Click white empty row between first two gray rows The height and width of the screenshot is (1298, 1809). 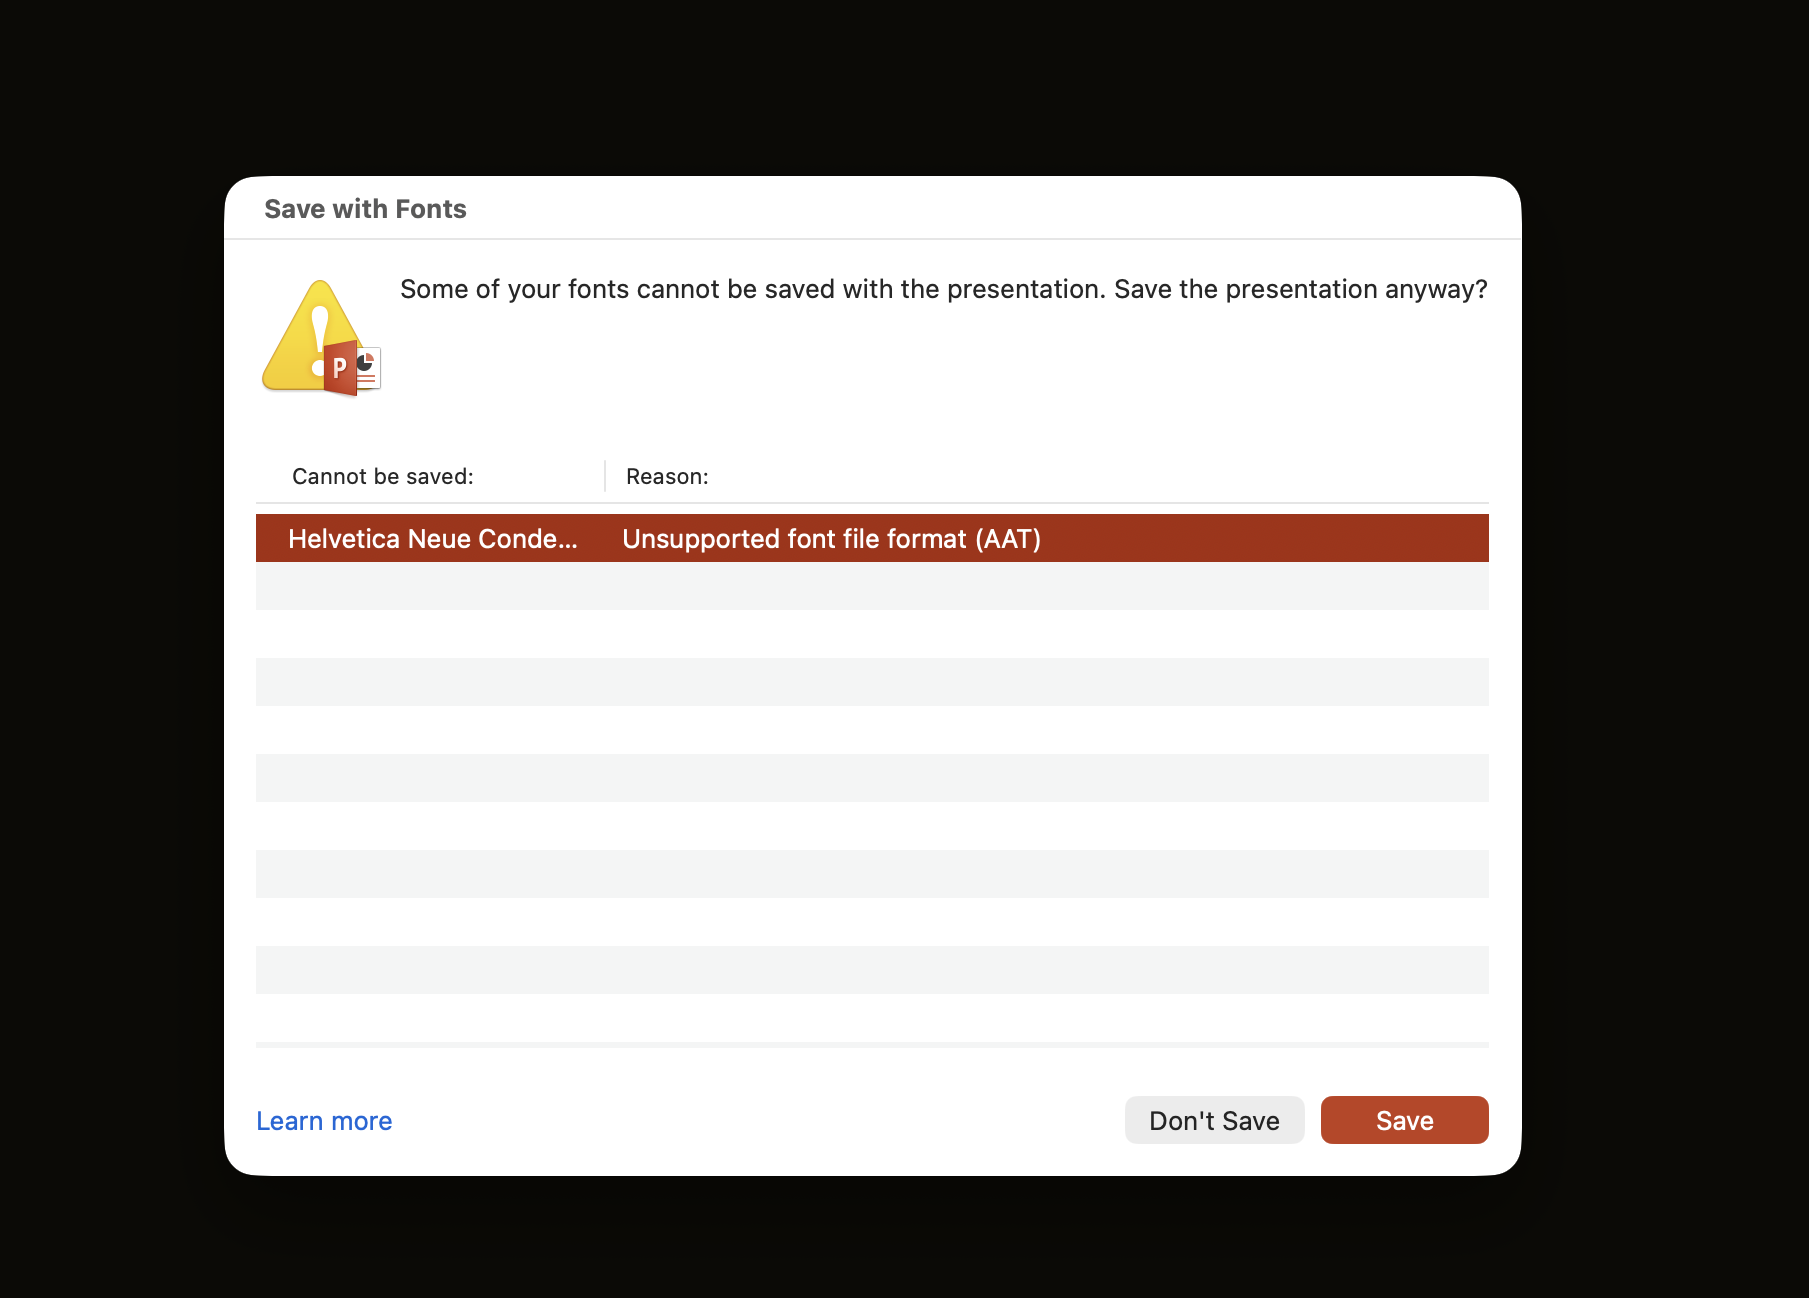click(872, 634)
